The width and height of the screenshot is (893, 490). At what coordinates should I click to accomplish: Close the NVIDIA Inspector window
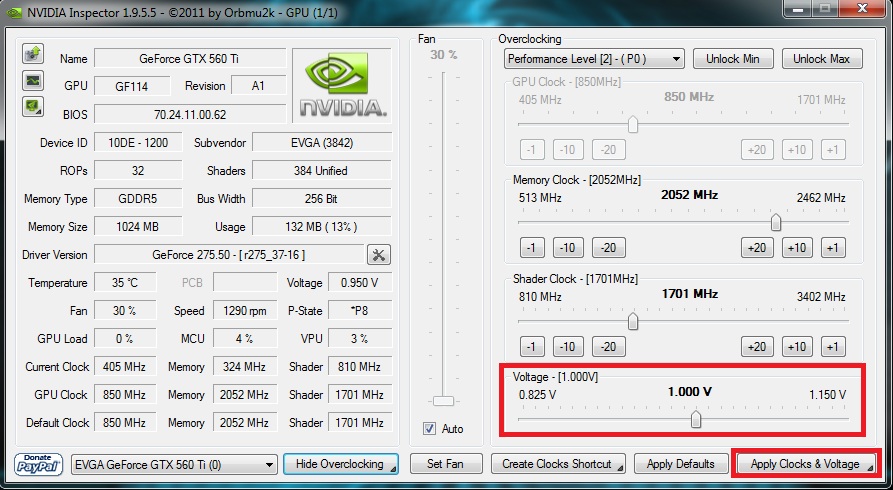863,9
